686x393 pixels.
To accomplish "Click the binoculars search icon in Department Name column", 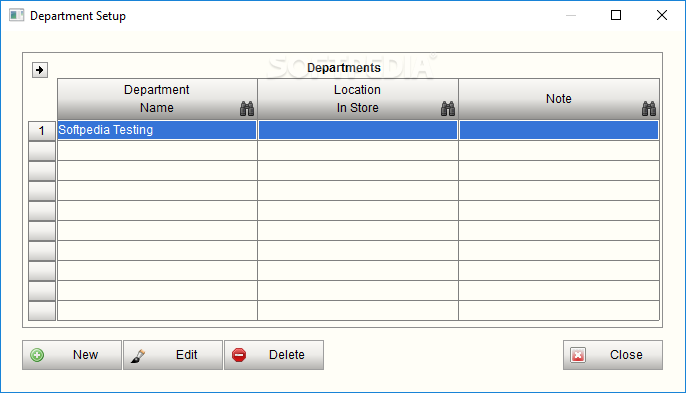I will 247,108.
